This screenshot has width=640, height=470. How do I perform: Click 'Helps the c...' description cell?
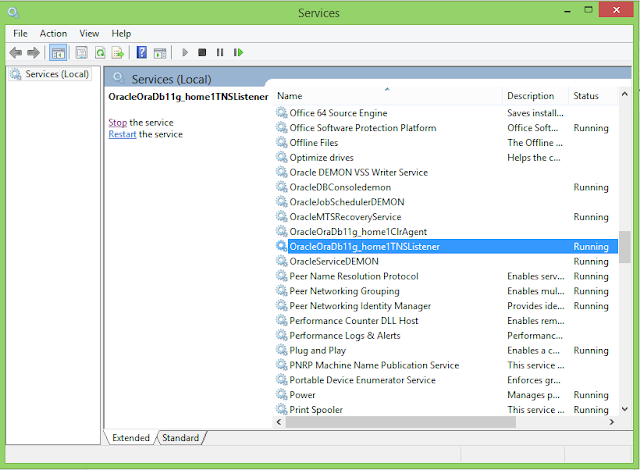[534, 157]
